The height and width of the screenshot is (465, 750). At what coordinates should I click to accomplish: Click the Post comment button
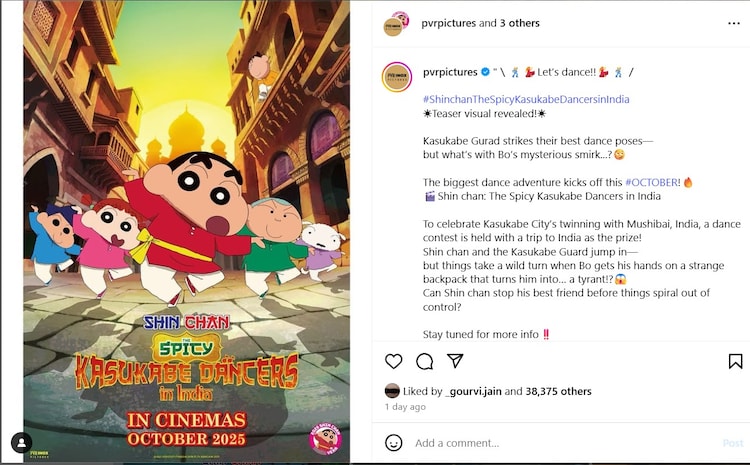(x=733, y=443)
